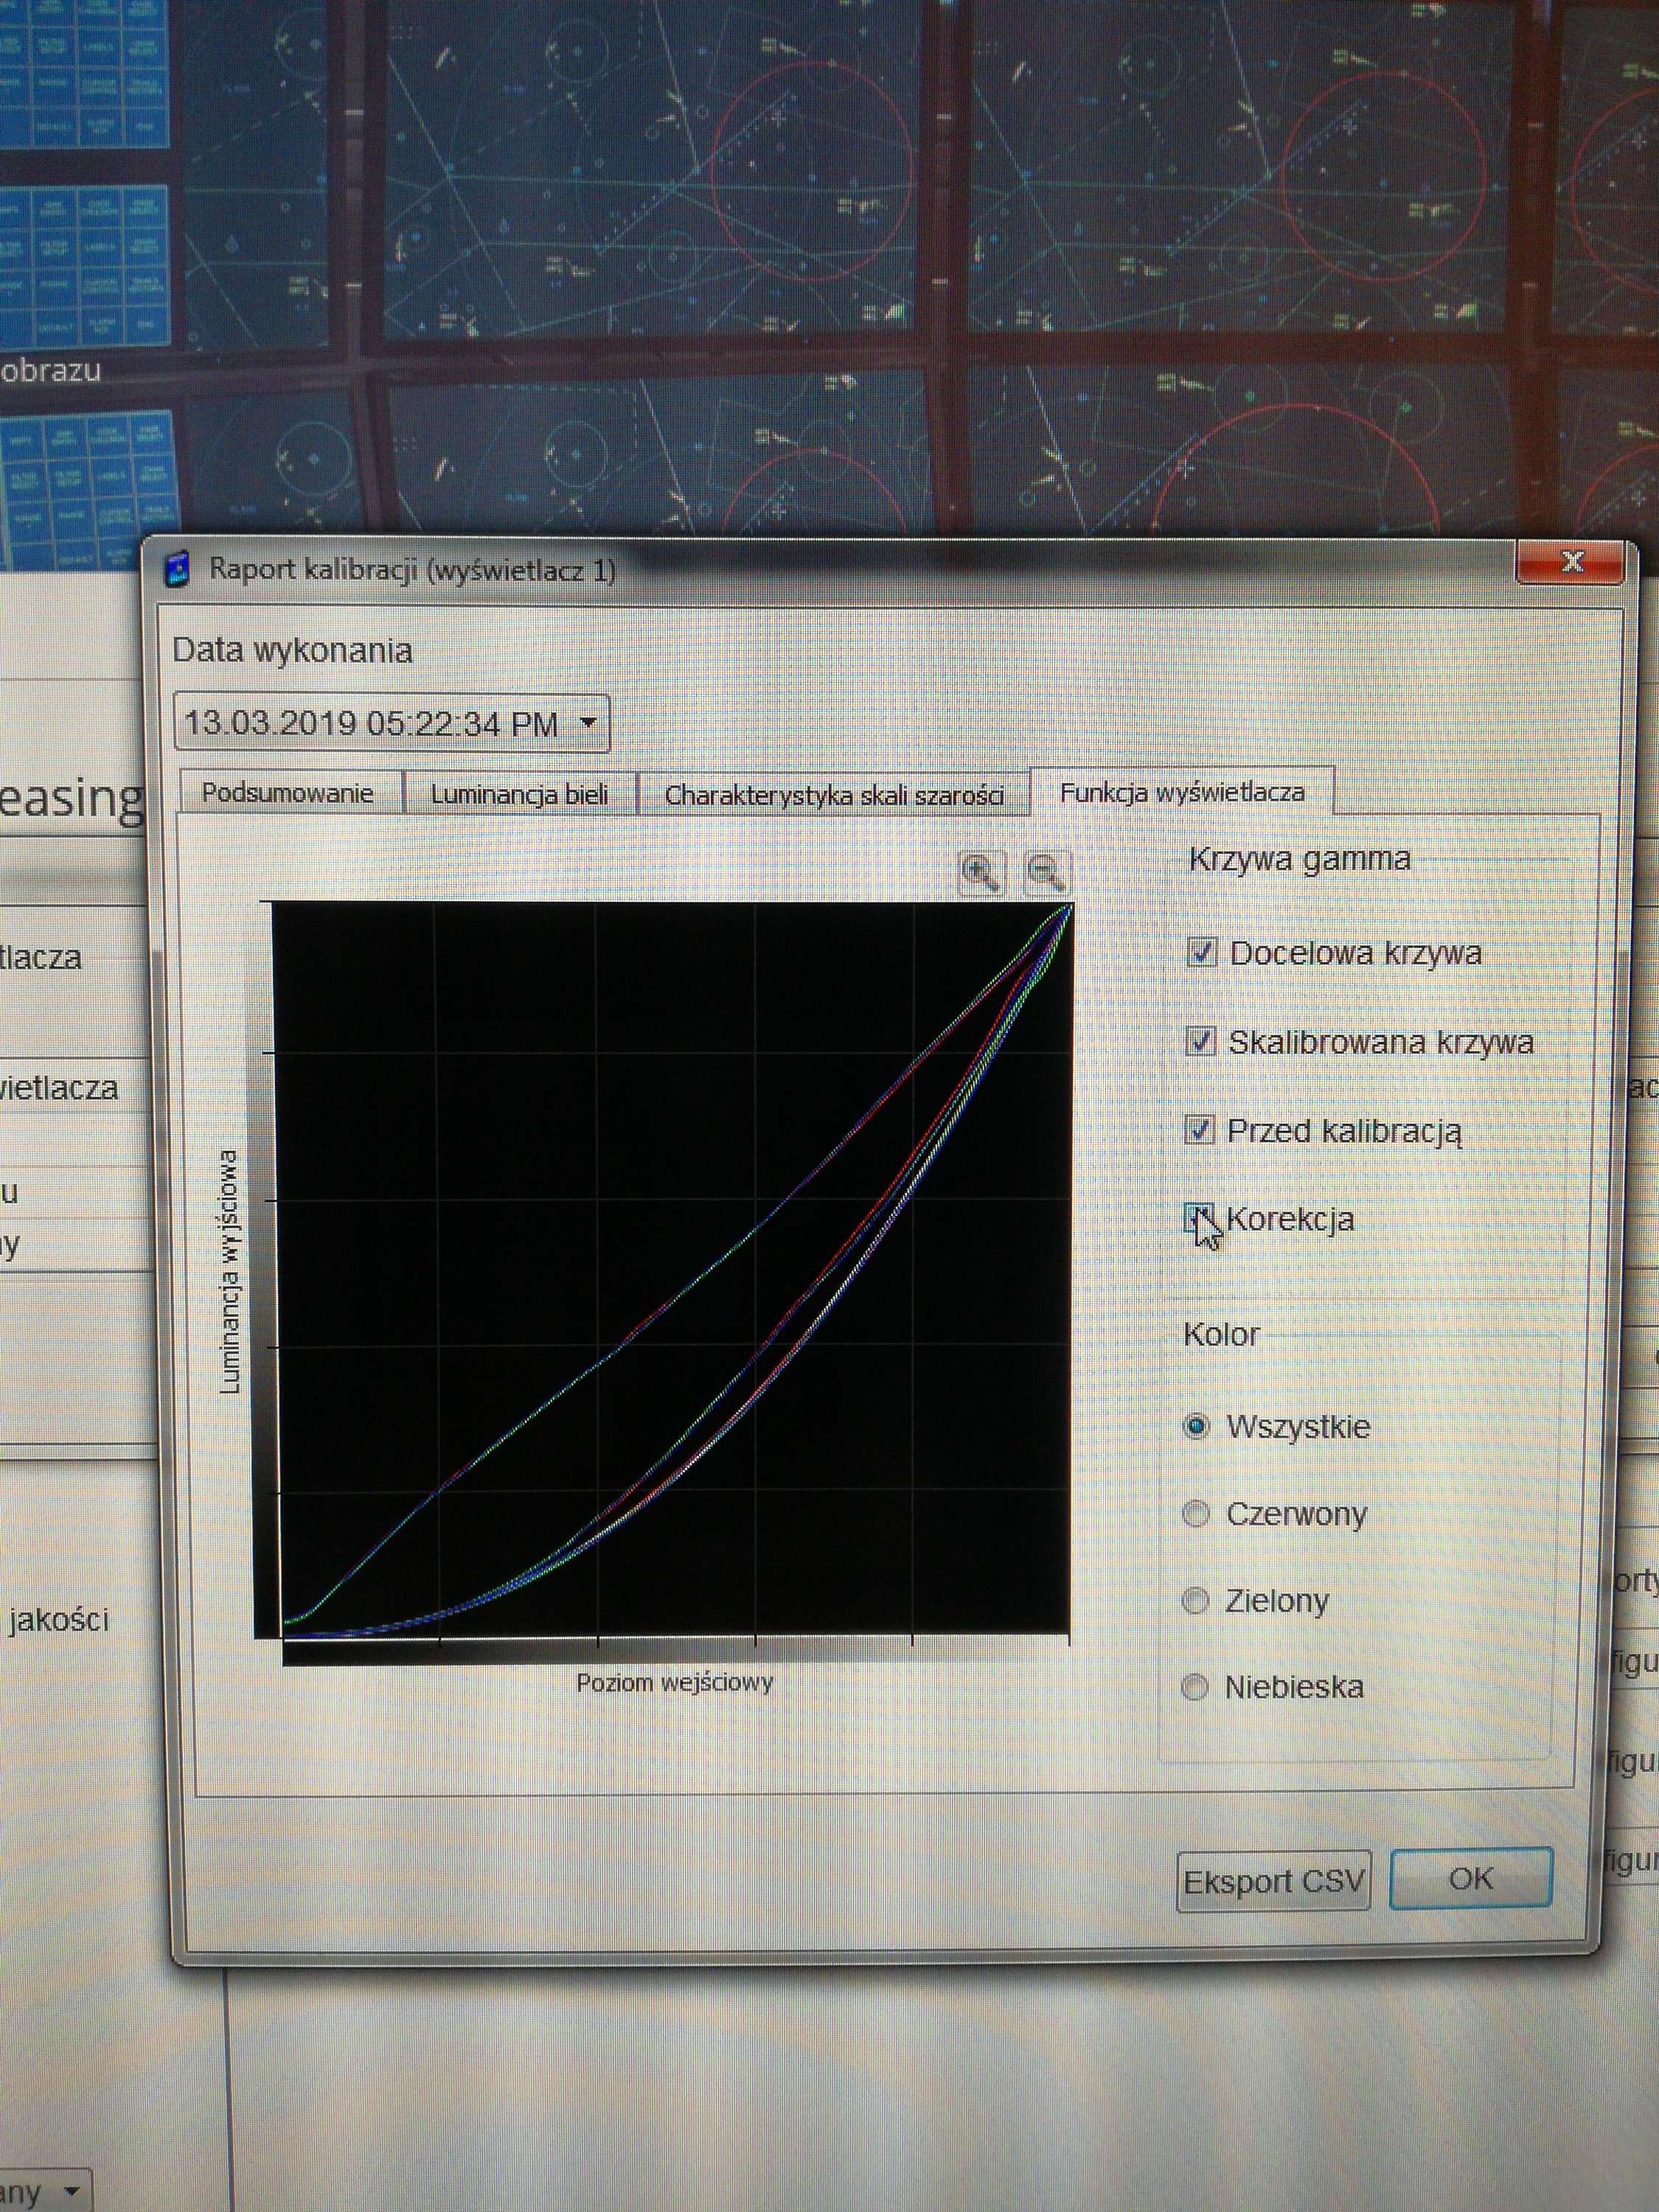Screen dimensions: 1659x2212
Task: Open the Luminancja bieli tab
Action: 519,794
